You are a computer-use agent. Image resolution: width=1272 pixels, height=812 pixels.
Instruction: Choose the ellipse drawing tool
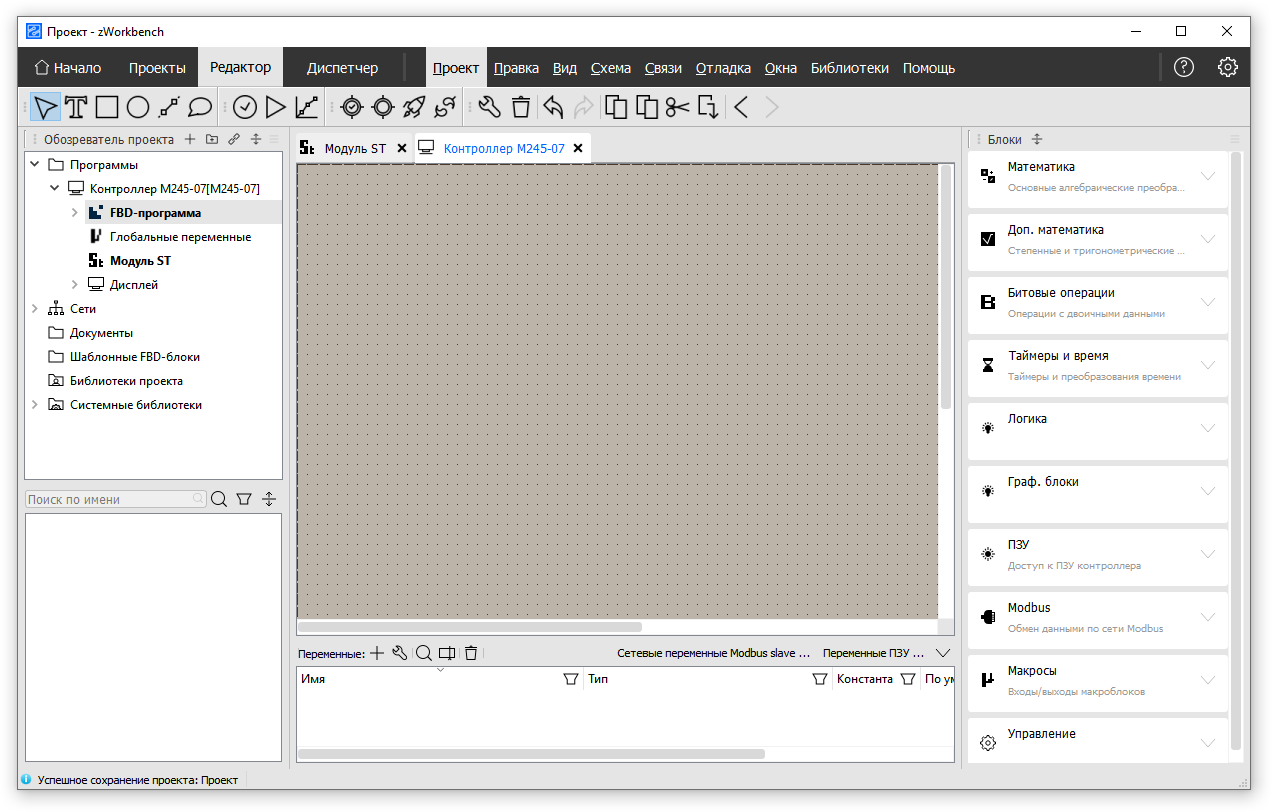point(138,107)
